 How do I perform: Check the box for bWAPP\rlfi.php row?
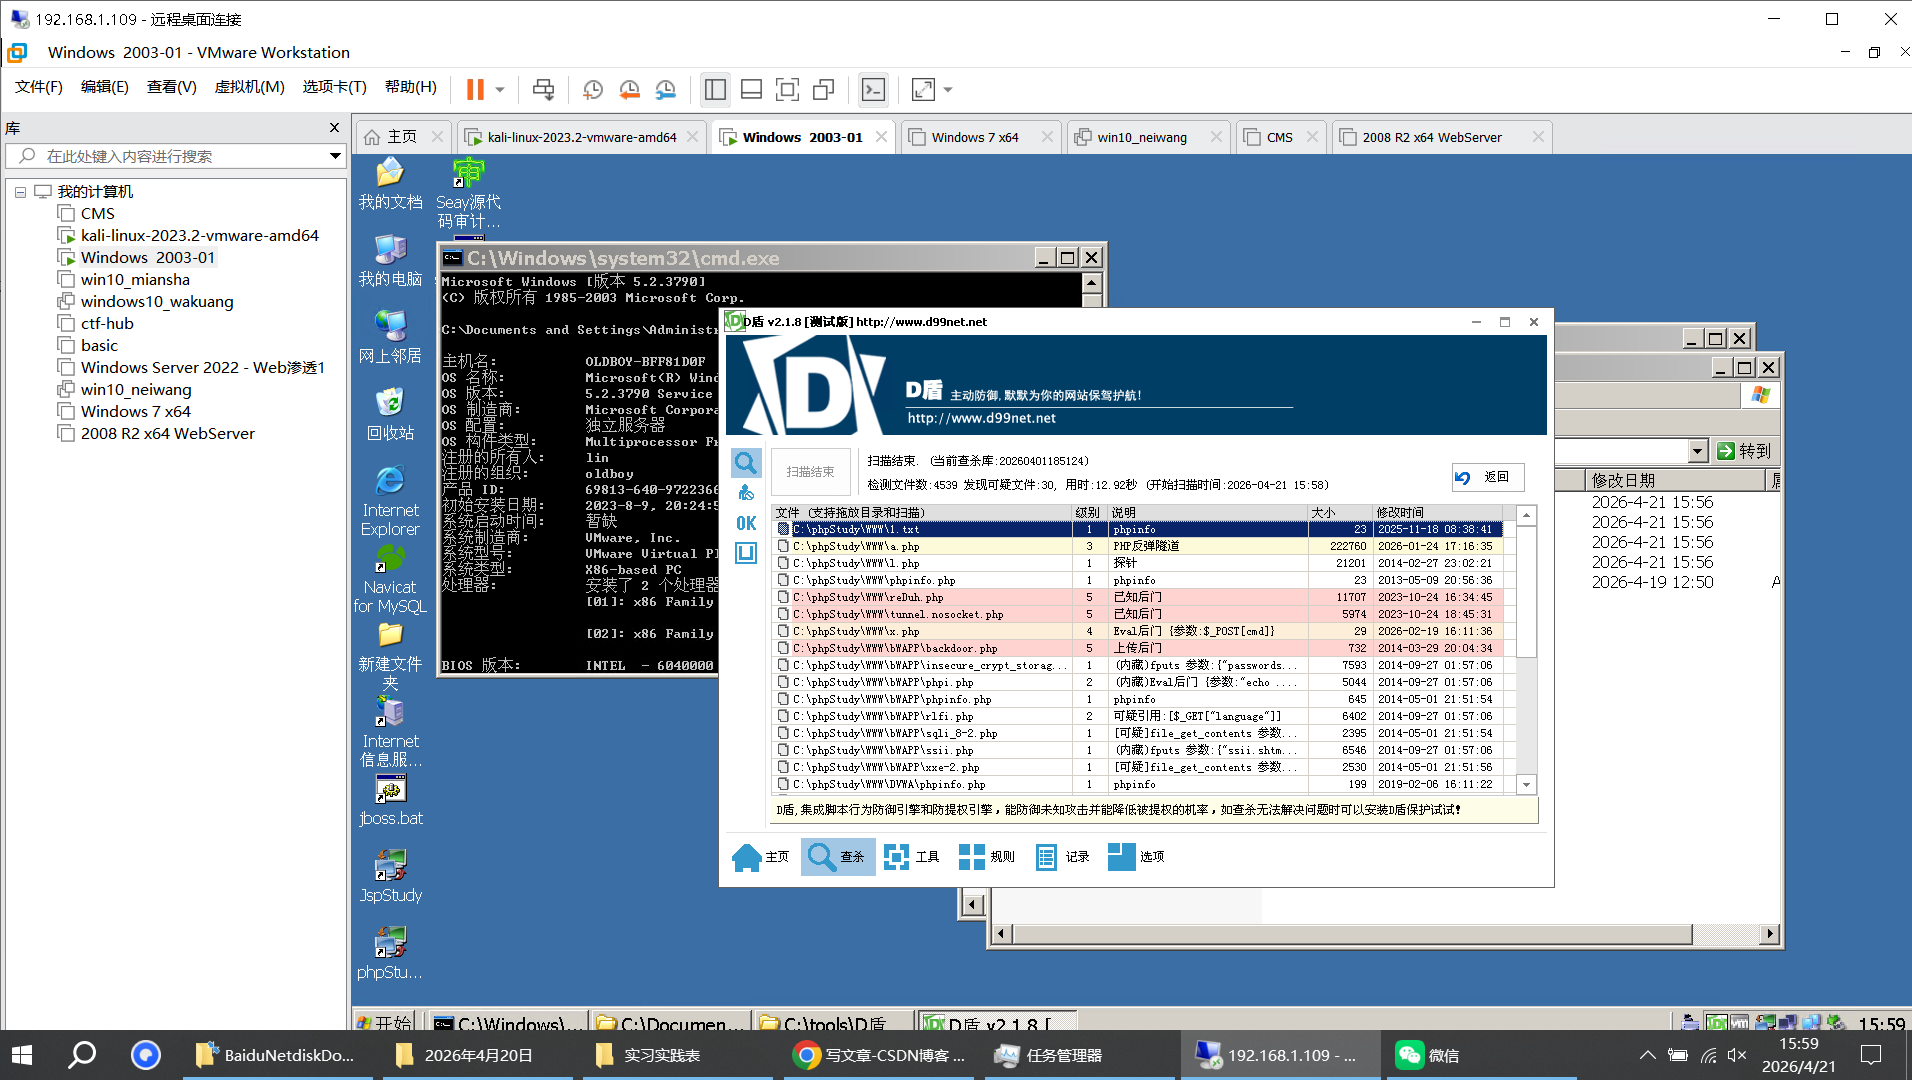[x=784, y=716]
